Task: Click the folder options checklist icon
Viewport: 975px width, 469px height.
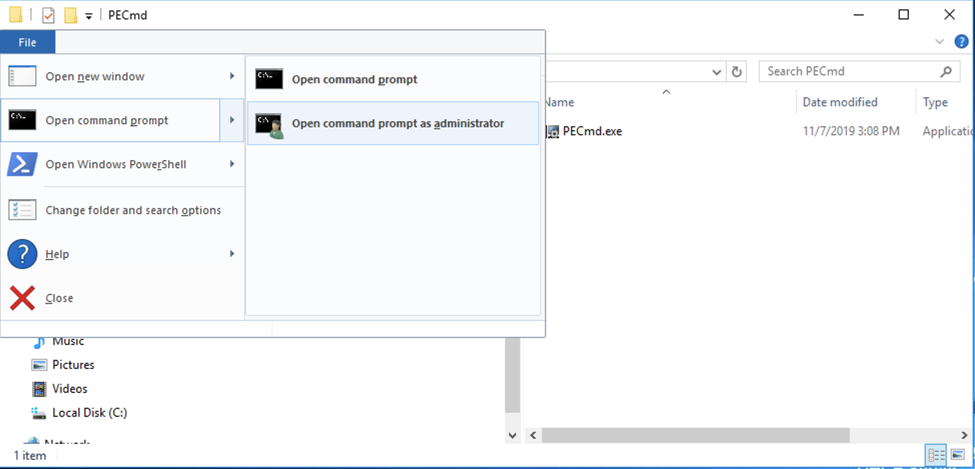Action: click(22, 210)
